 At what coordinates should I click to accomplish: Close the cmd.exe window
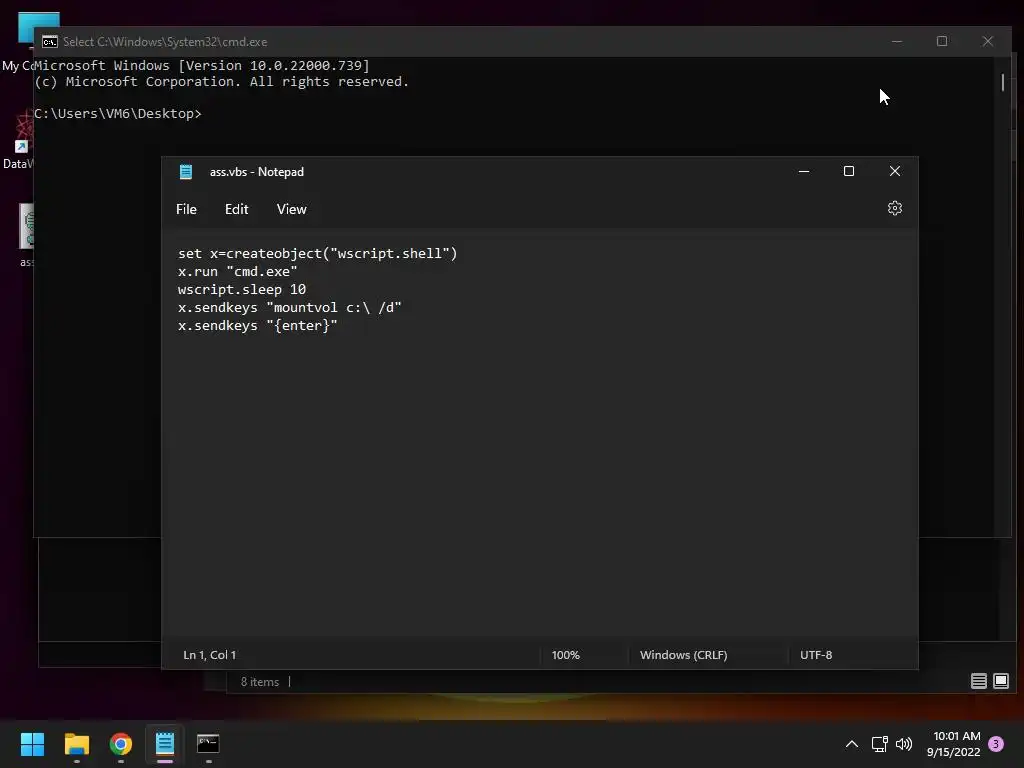click(987, 41)
